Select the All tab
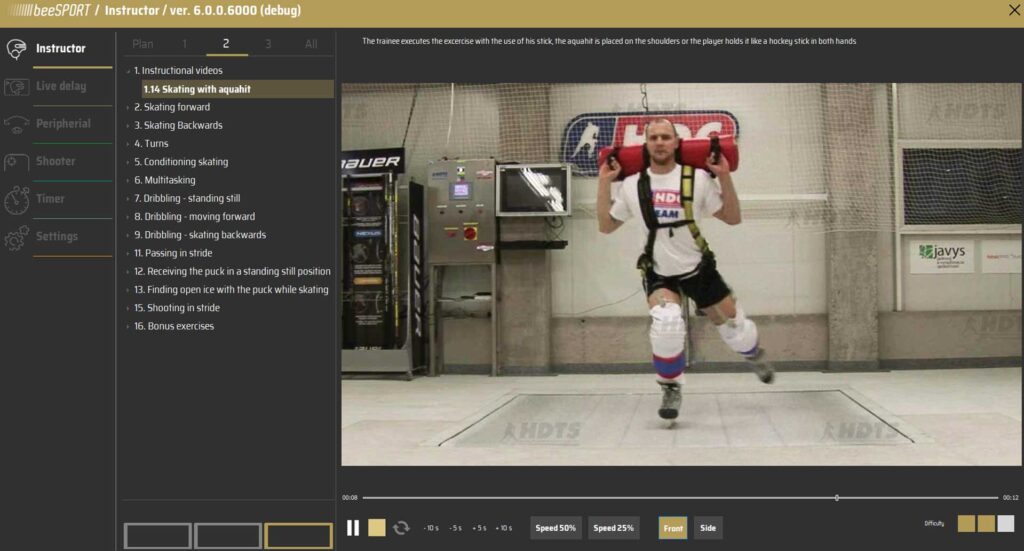This screenshot has width=1024, height=551. [311, 44]
